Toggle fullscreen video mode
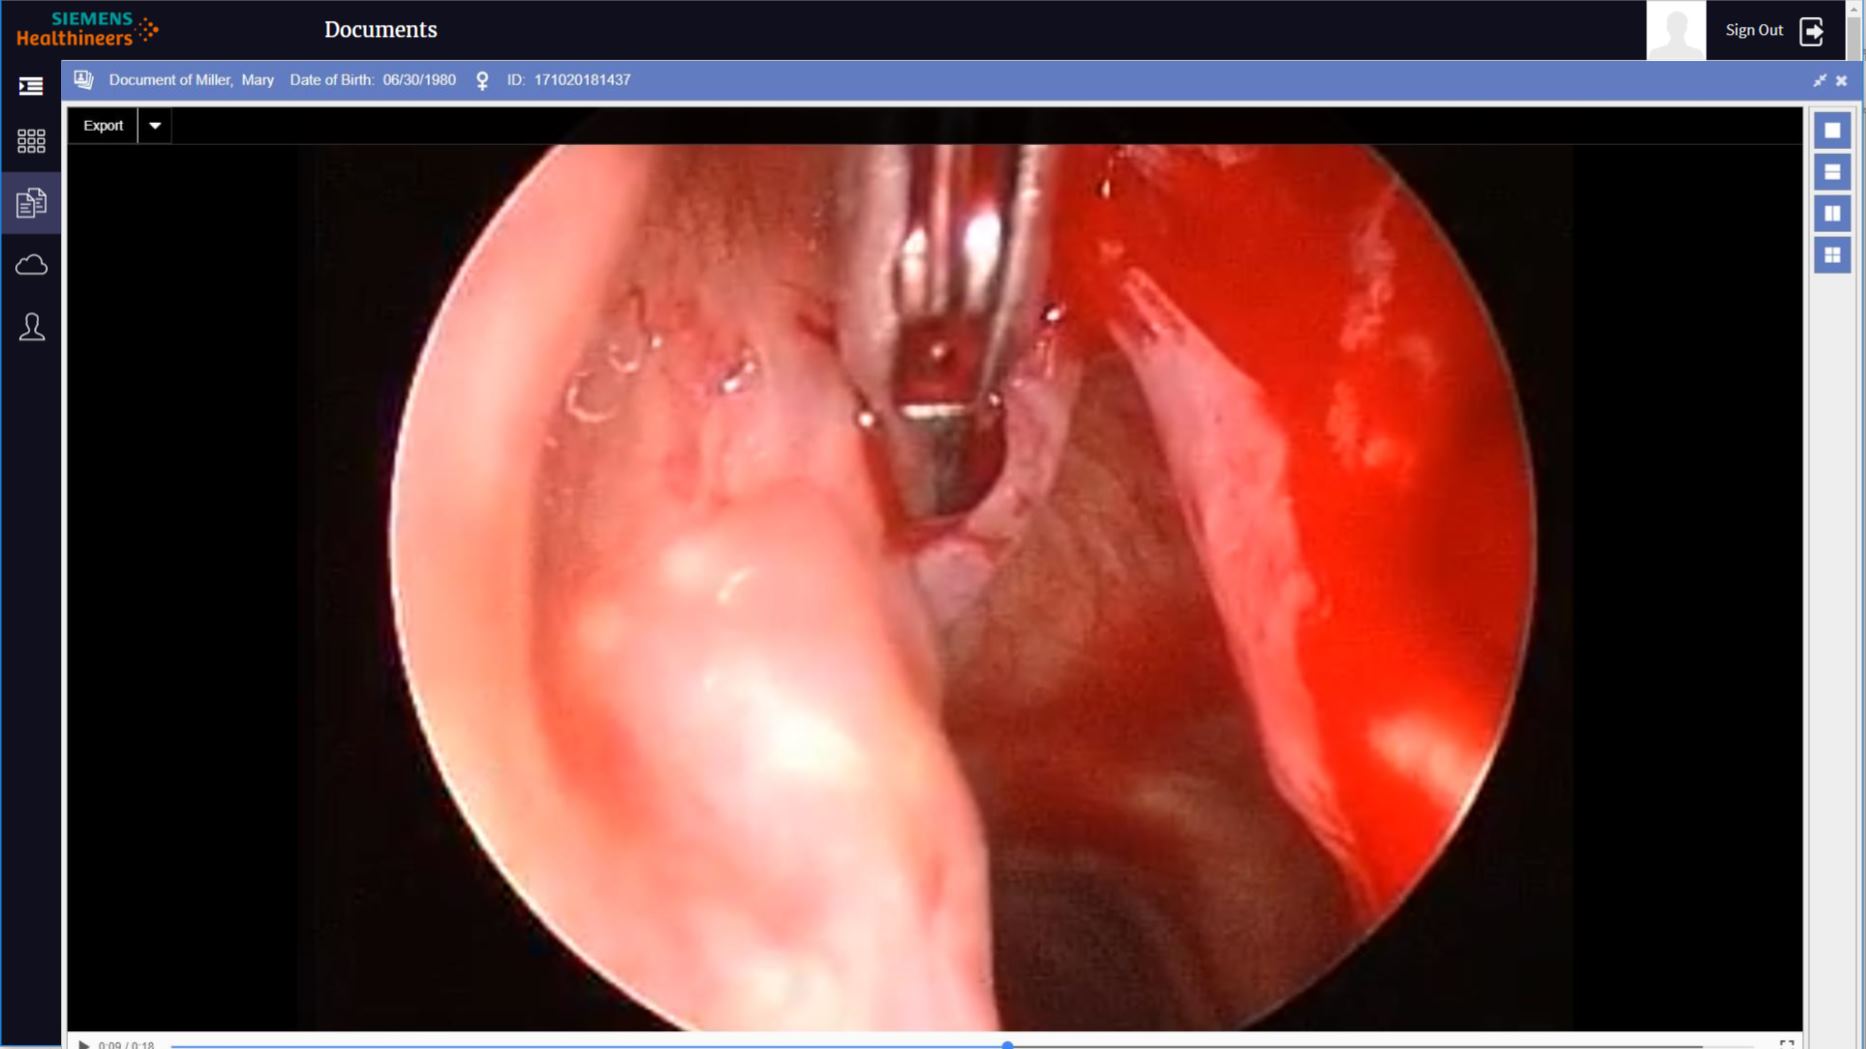1866x1049 pixels. 1786,1043
